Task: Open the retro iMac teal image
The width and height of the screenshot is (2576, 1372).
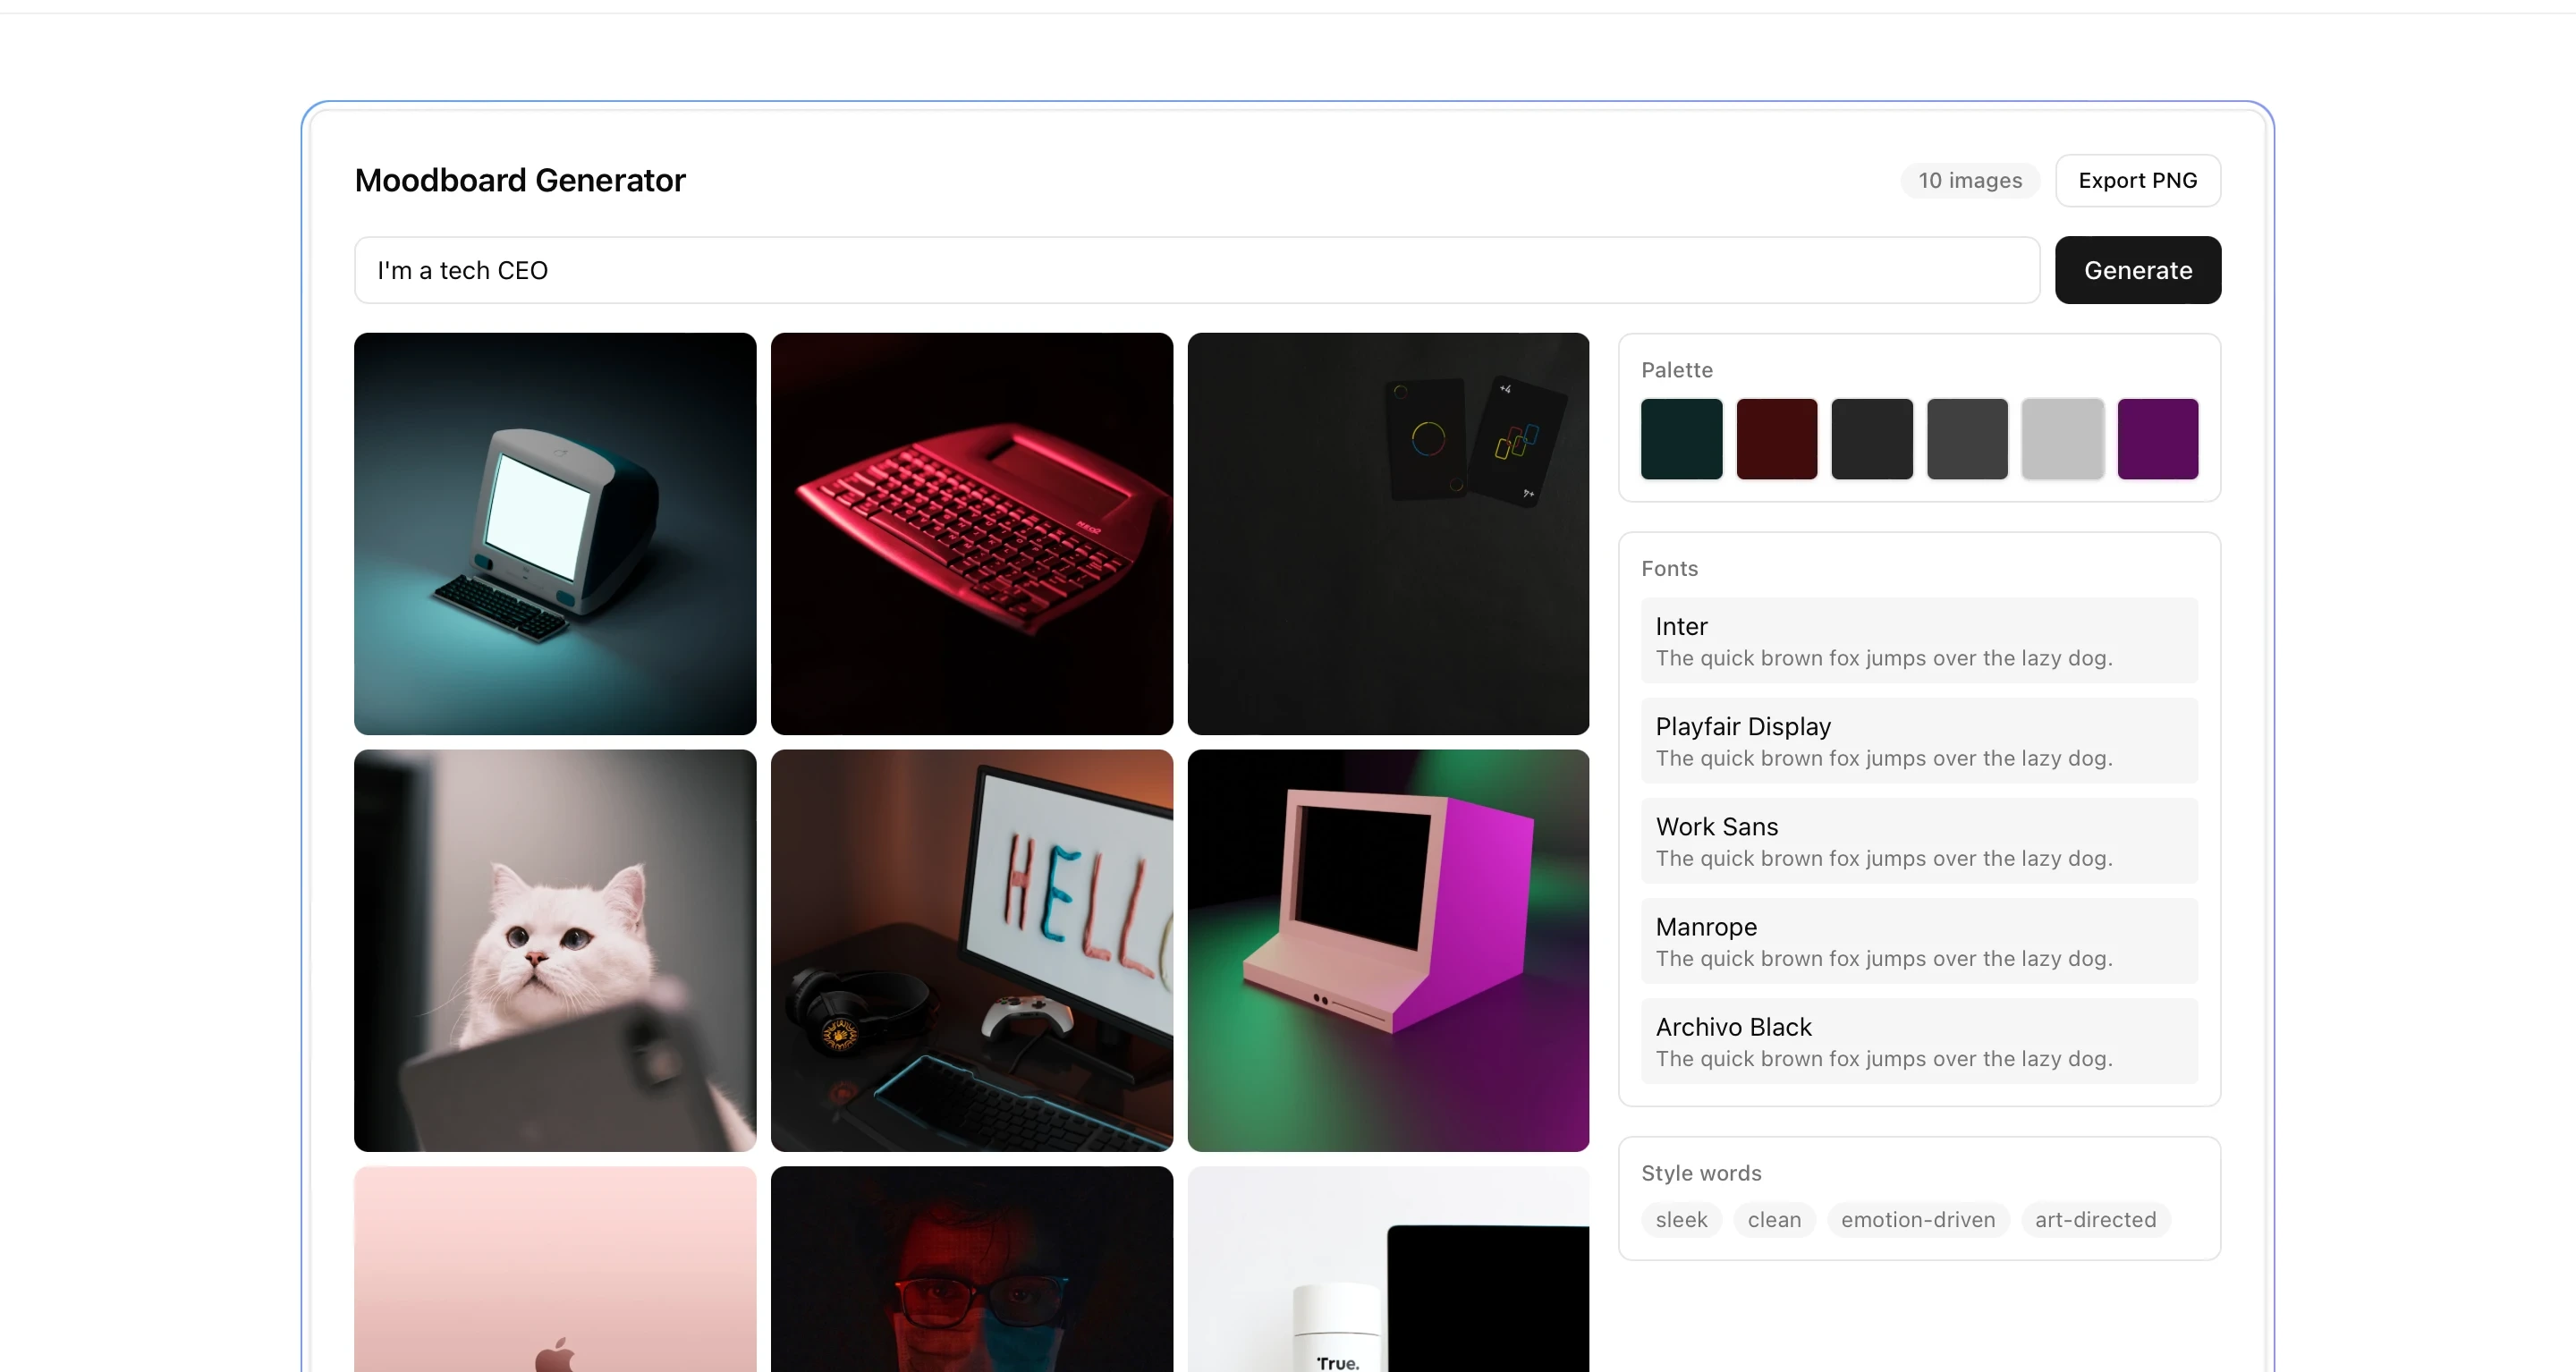Action: pyautogui.click(x=555, y=534)
